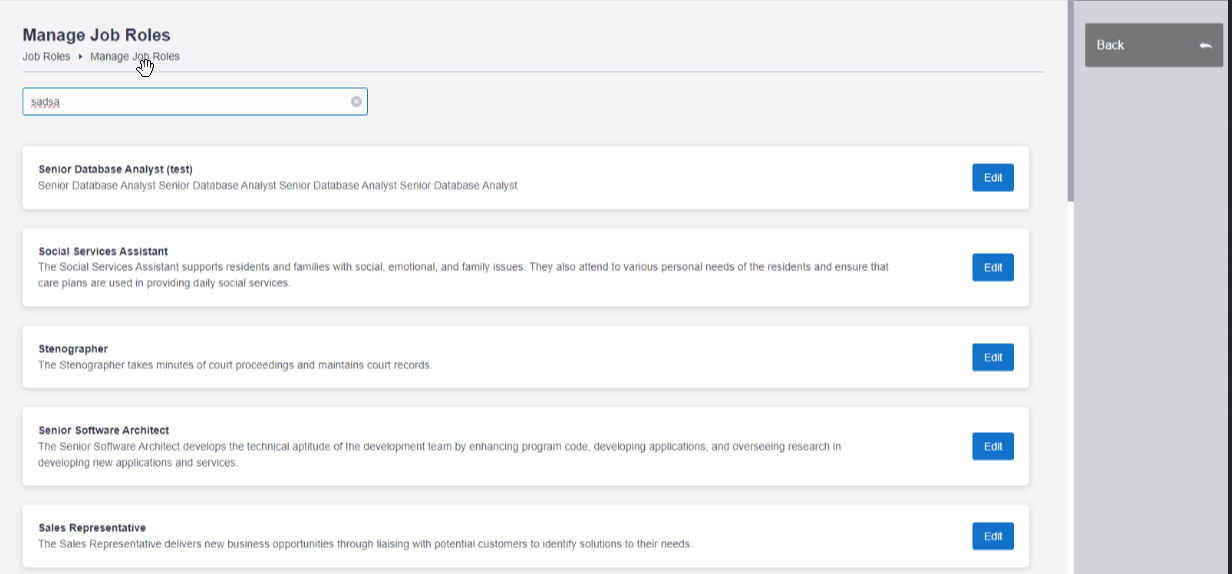The width and height of the screenshot is (1232, 574).
Task: Click the Sales Representative card title
Action: 92,527
